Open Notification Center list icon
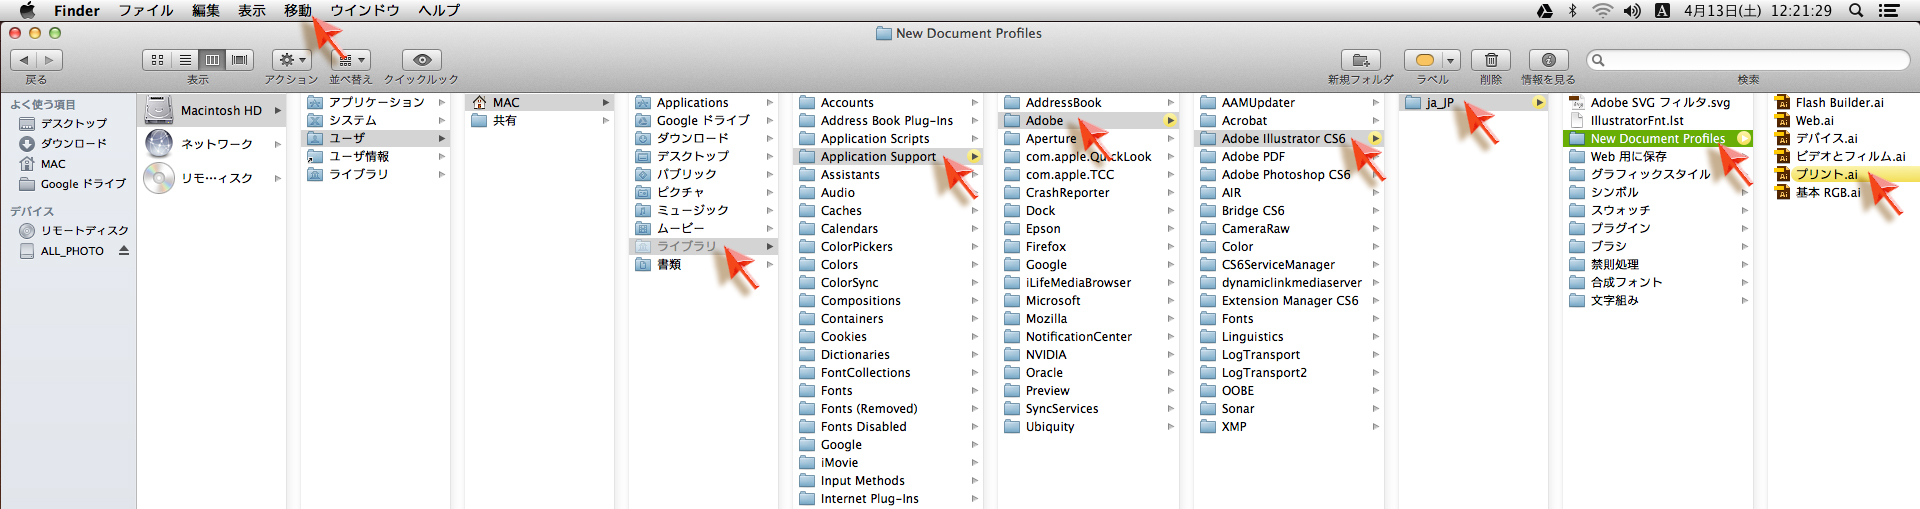 pos(1889,10)
